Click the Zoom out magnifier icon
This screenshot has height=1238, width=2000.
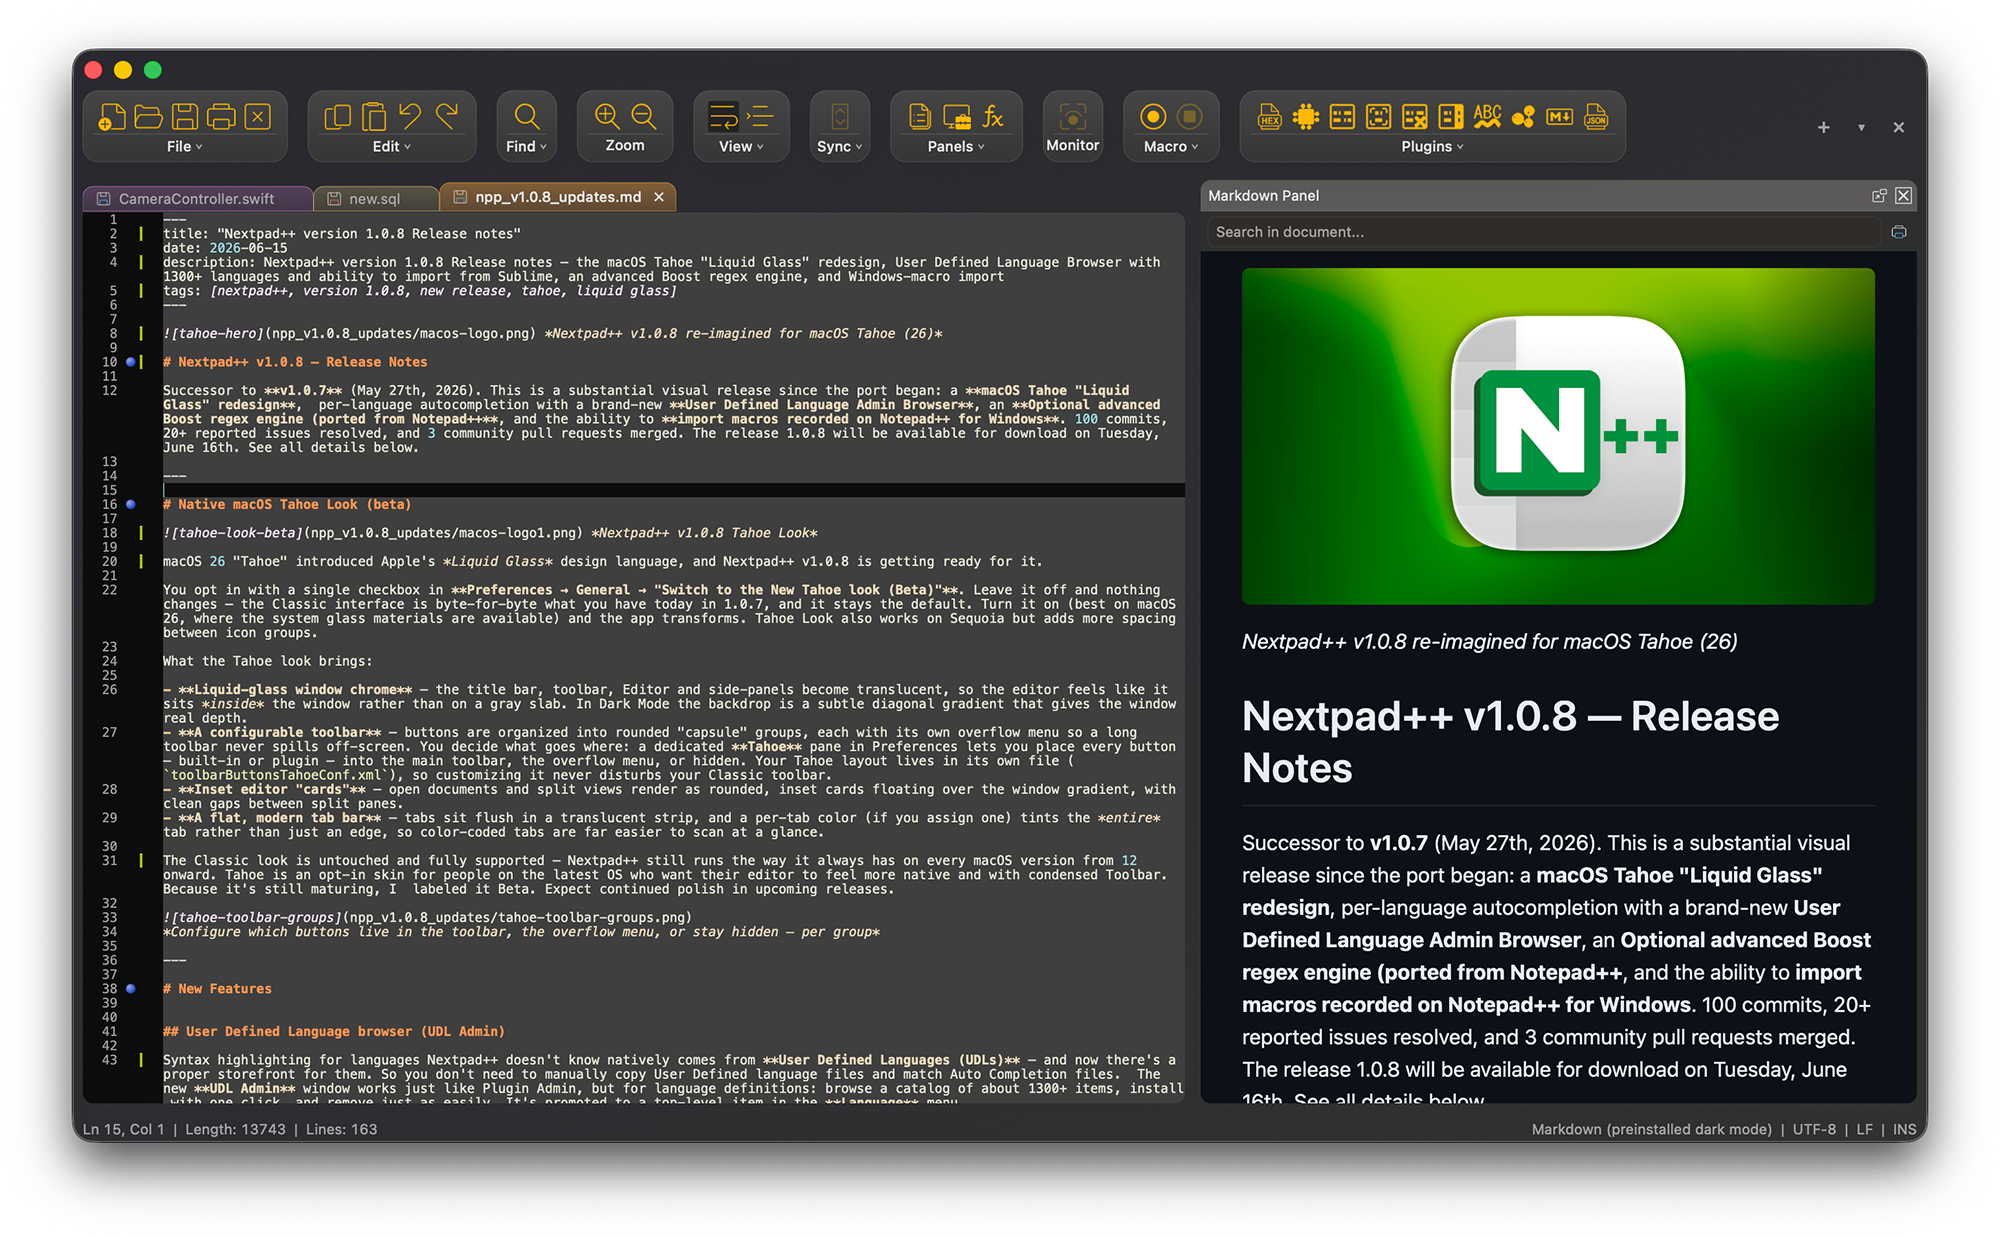[x=644, y=116]
